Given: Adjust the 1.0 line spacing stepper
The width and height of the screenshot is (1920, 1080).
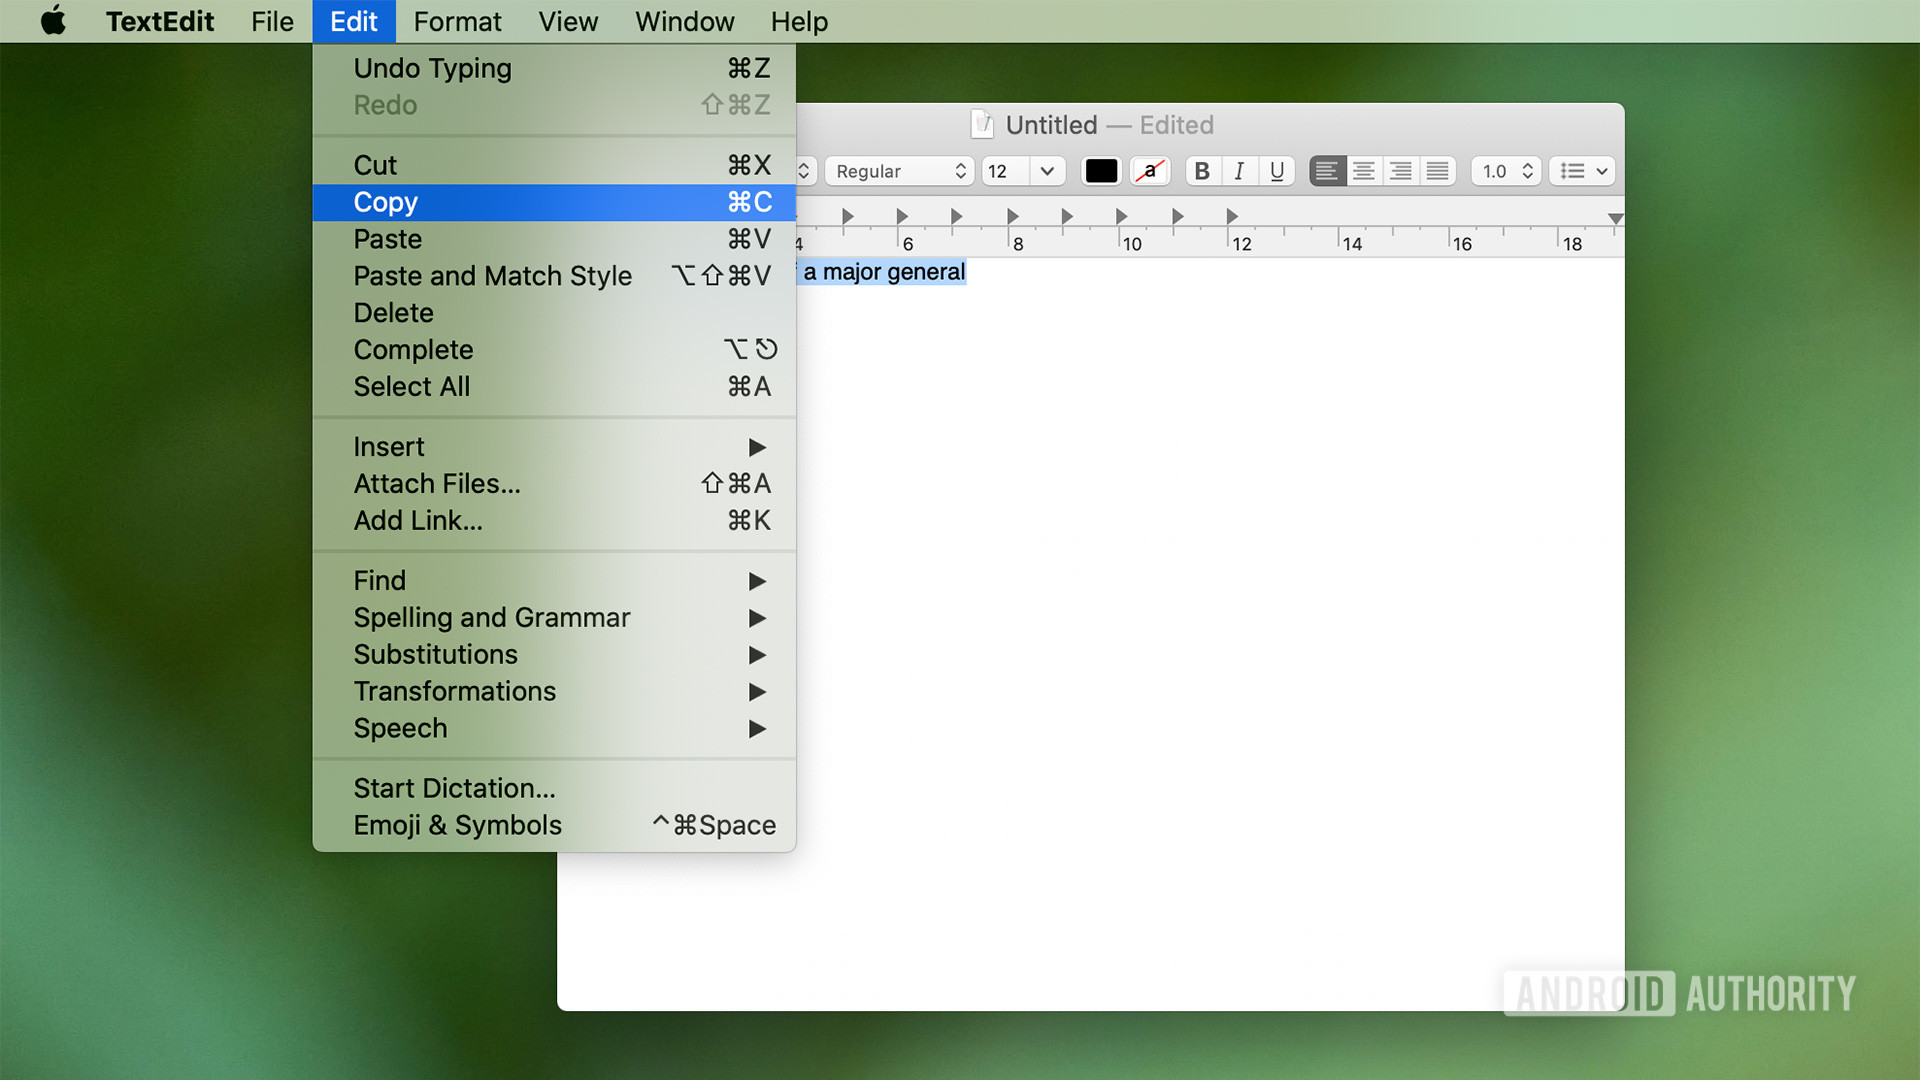Looking at the screenshot, I should (x=1526, y=171).
